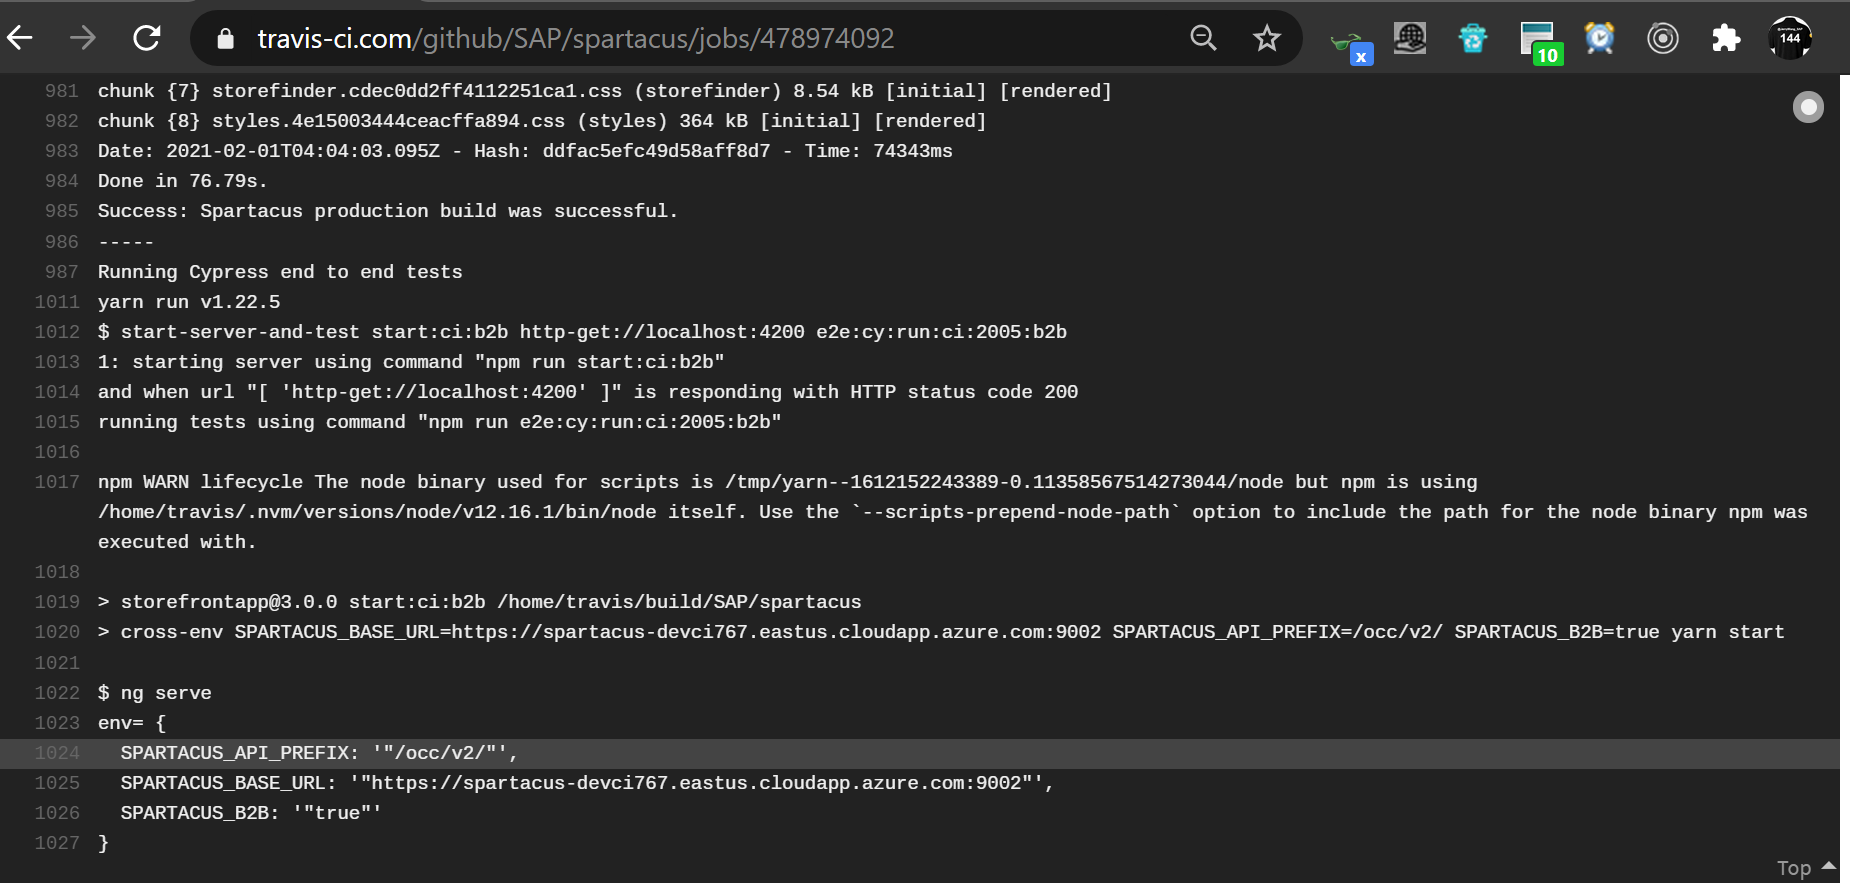Viewport: 1850px width, 891px height.
Task: Select line number 985
Action: (62, 211)
